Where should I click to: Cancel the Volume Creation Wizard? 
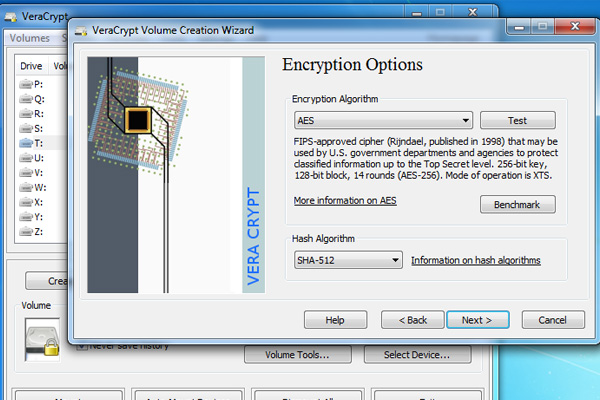(553, 320)
